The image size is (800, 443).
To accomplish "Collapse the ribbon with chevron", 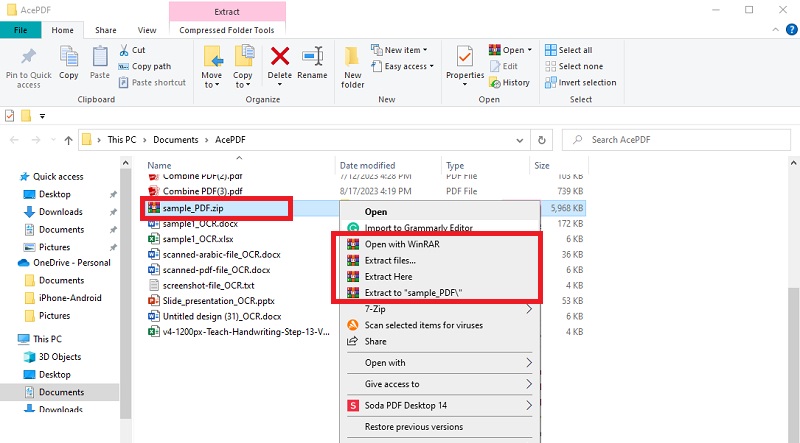I will click(776, 30).
